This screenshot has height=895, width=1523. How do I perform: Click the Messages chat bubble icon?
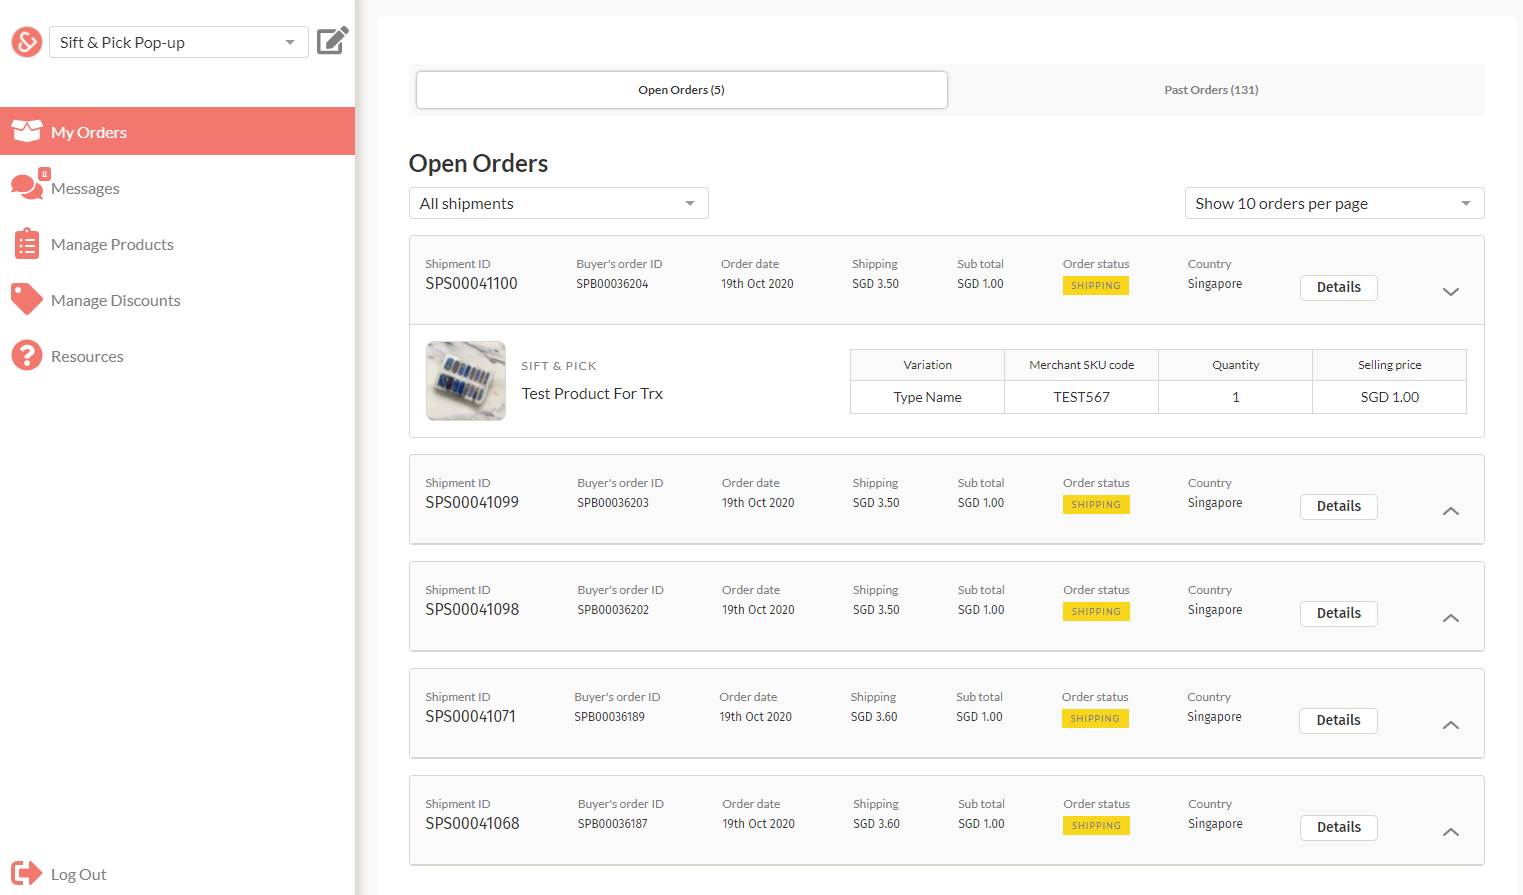point(27,187)
